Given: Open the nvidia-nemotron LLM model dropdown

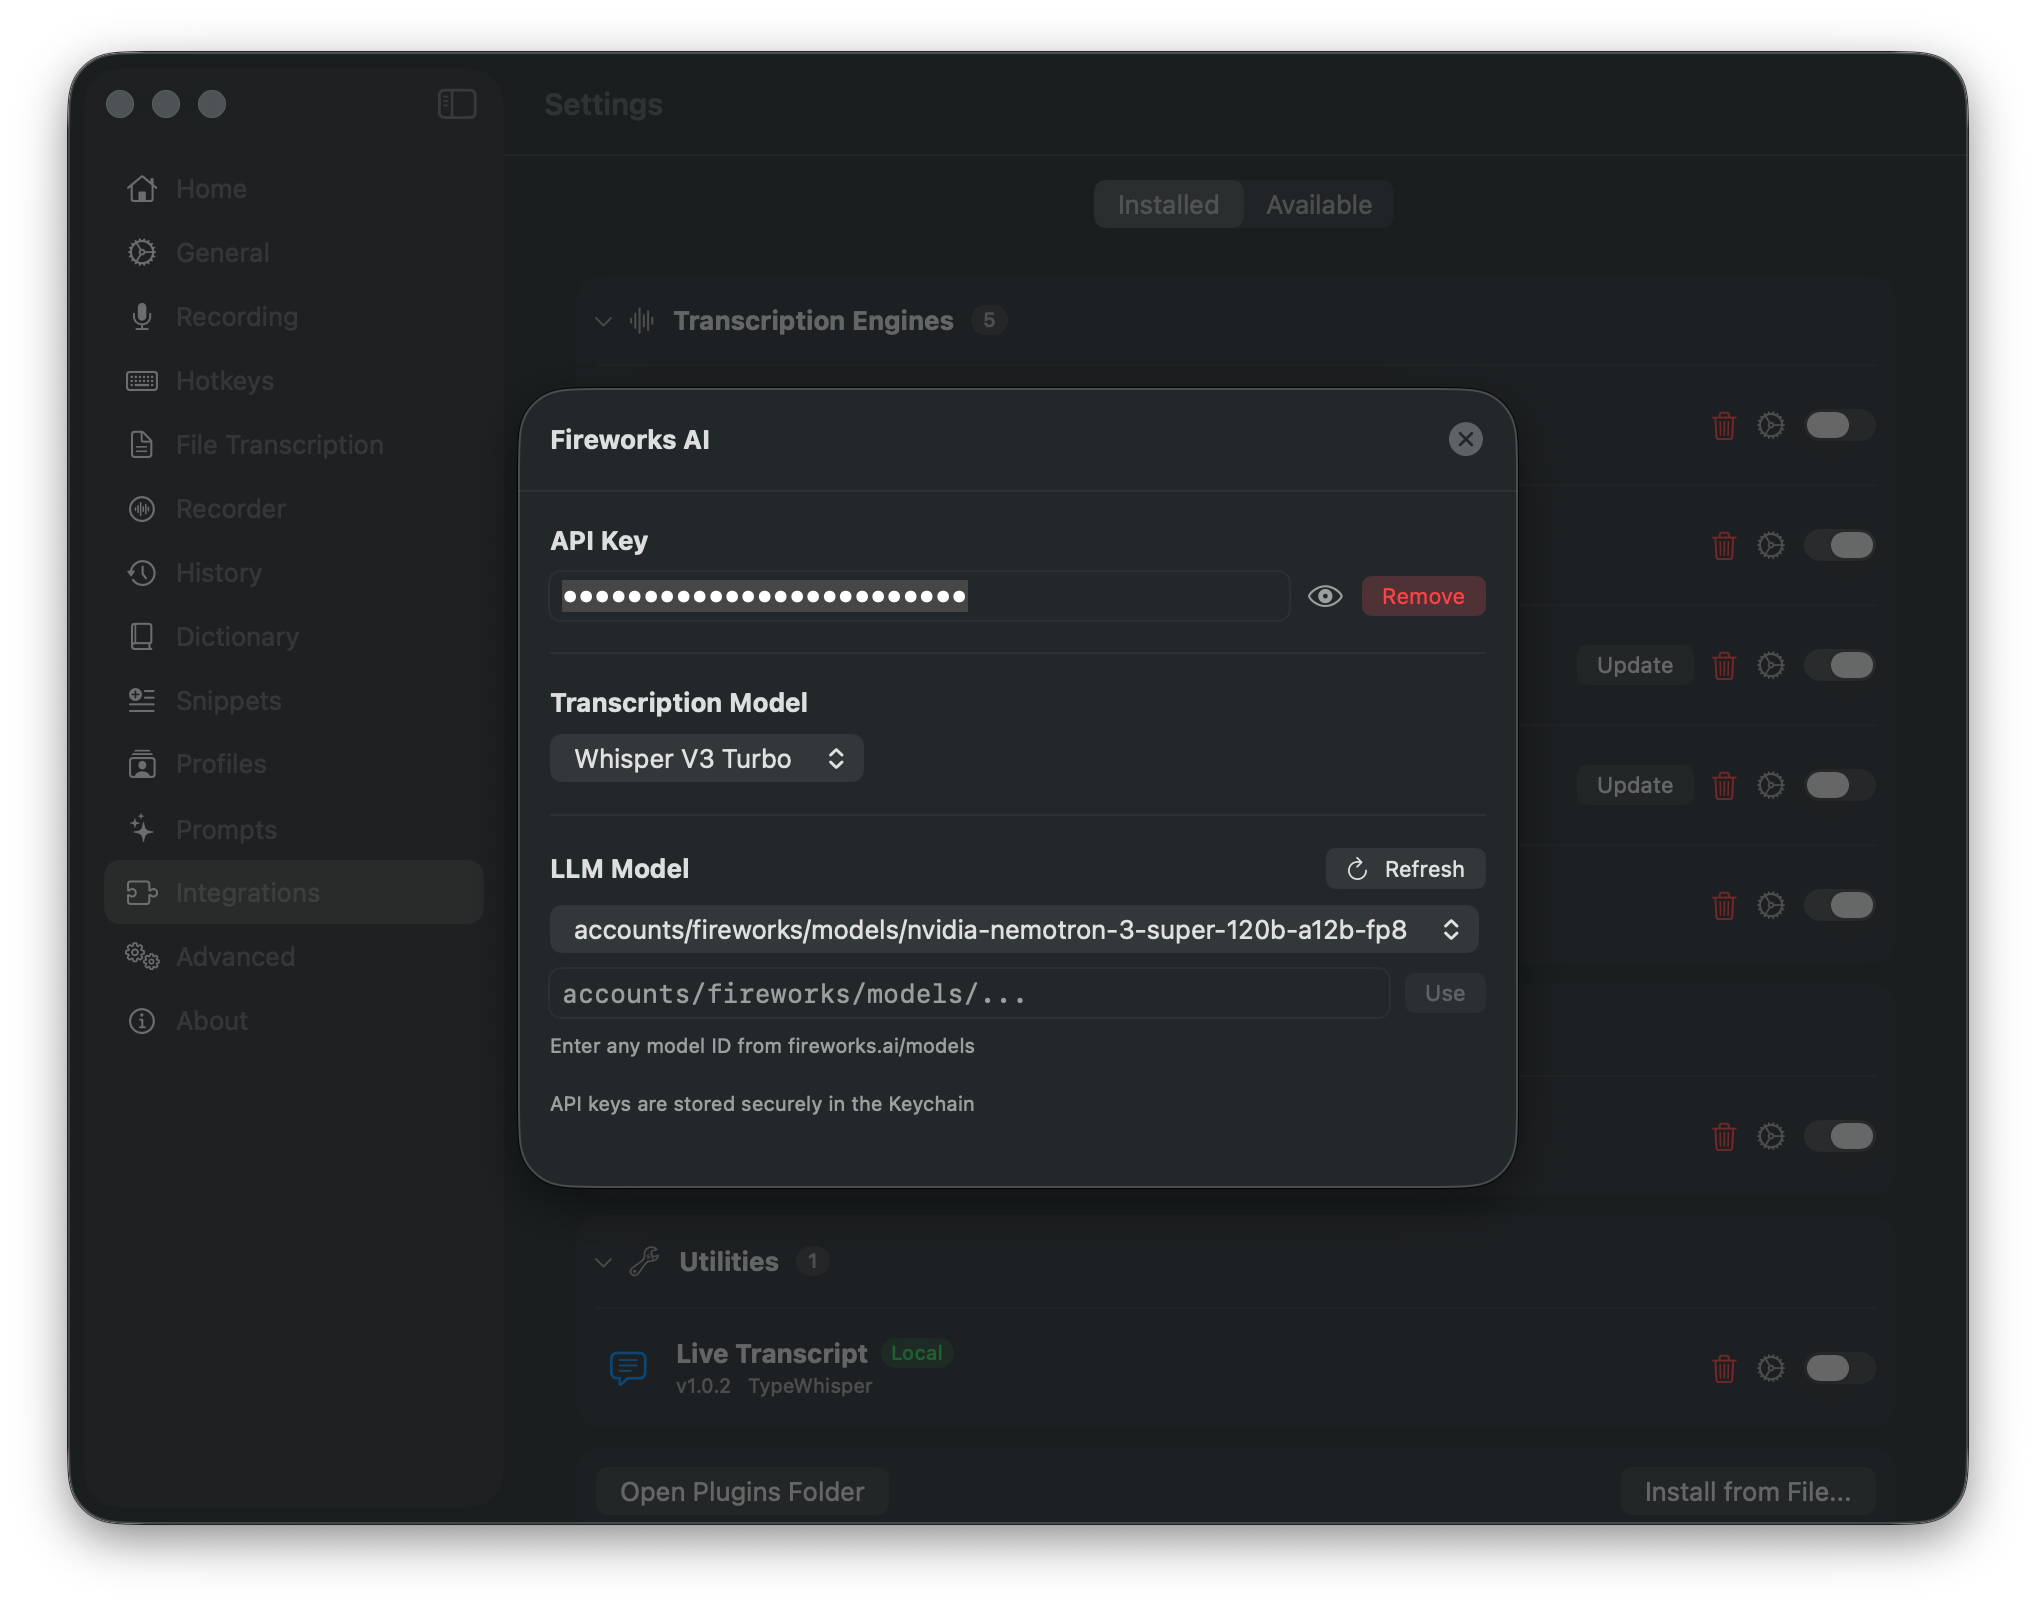Looking at the screenshot, I should [1014, 929].
